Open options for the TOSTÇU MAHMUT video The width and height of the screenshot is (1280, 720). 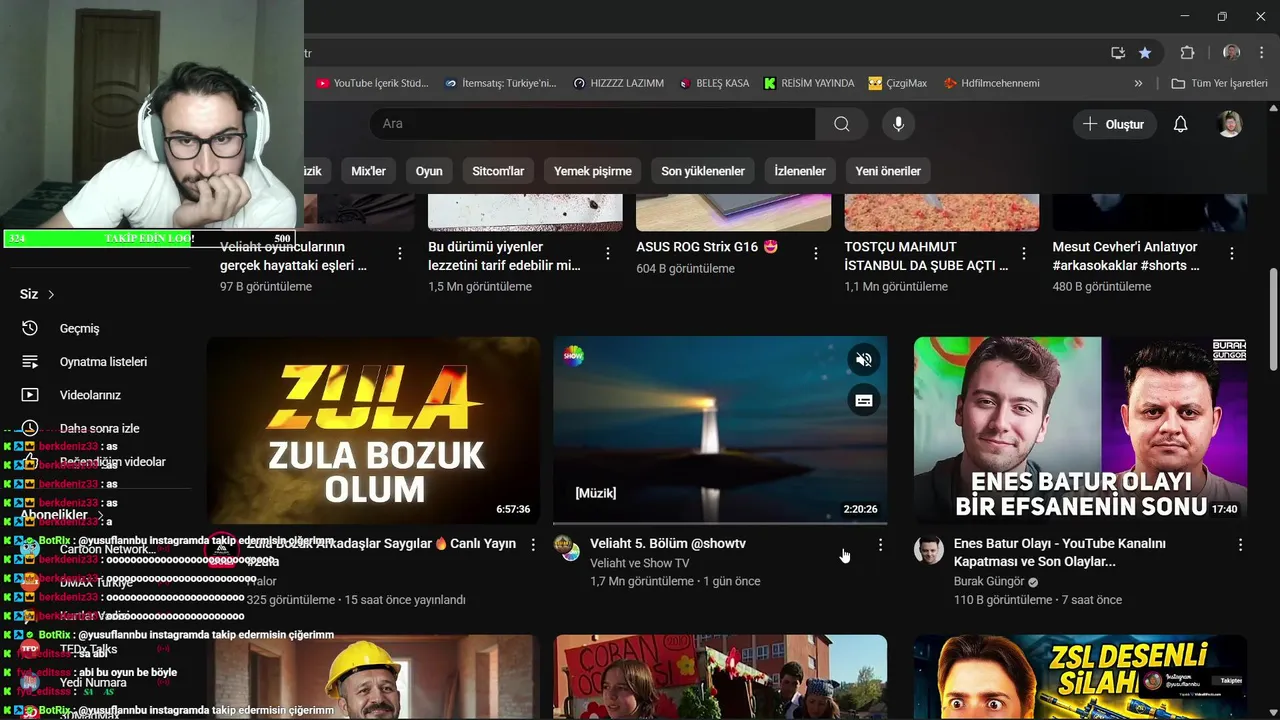tap(1024, 254)
